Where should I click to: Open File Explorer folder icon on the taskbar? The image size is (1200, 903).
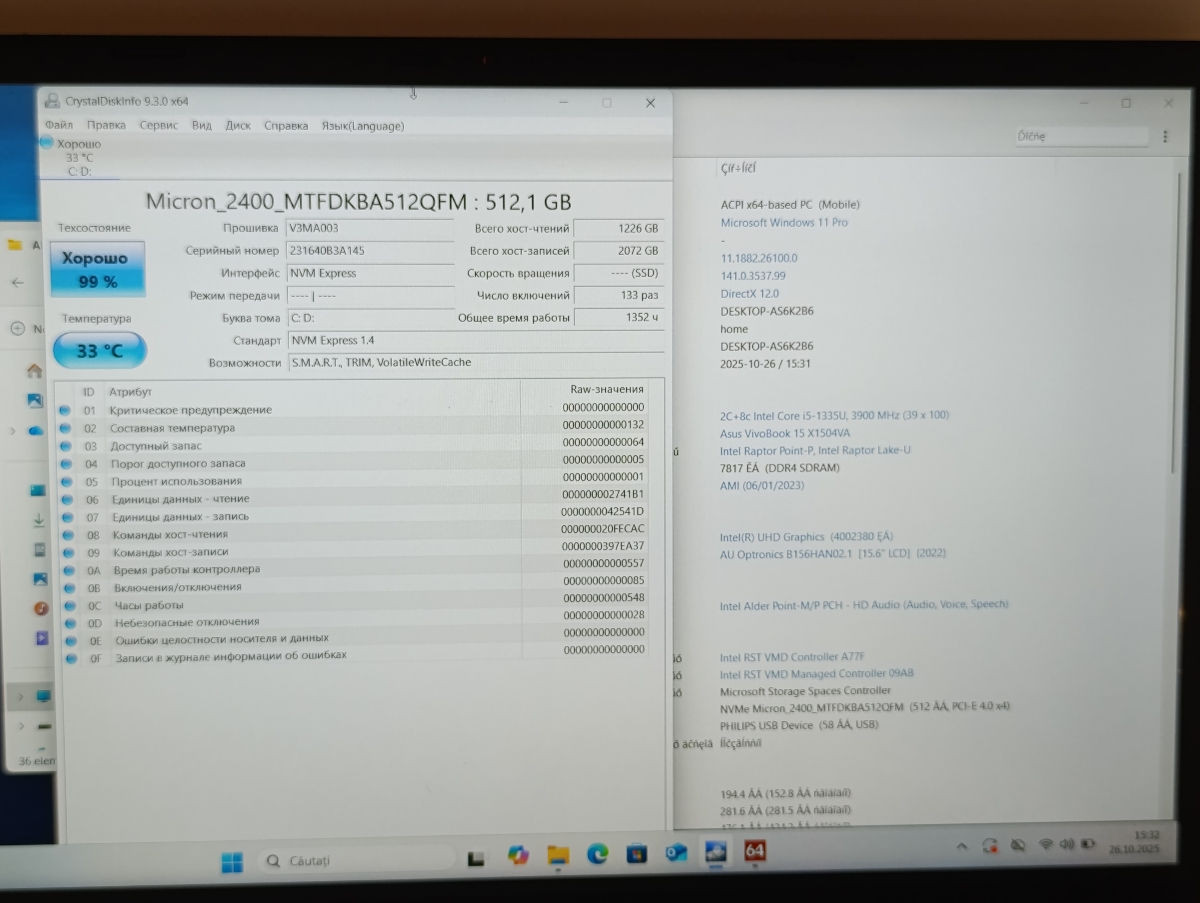coord(557,854)
